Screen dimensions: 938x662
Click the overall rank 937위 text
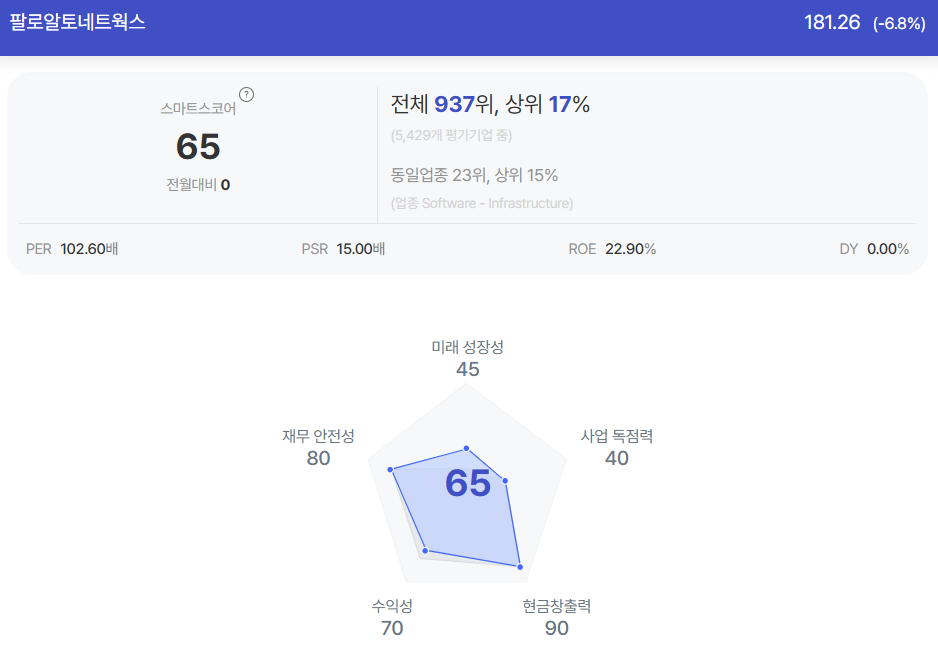pos(464,105)
